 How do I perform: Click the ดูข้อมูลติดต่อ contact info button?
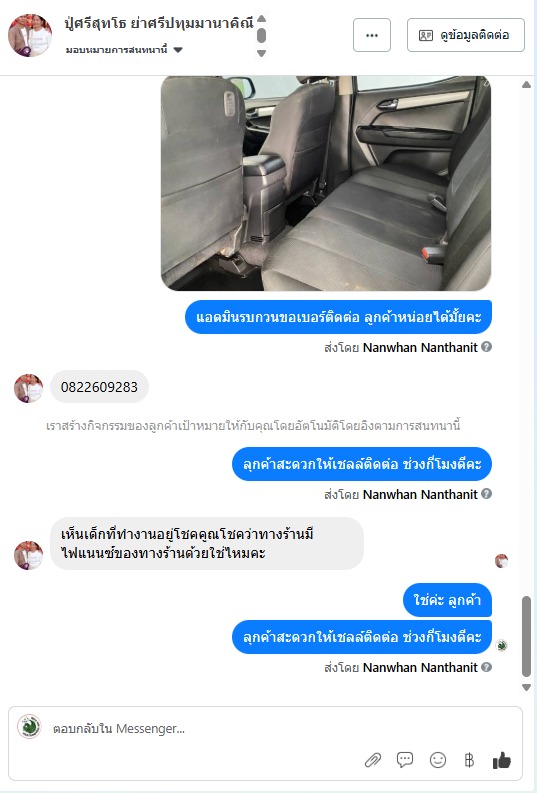tap(466, 35)
